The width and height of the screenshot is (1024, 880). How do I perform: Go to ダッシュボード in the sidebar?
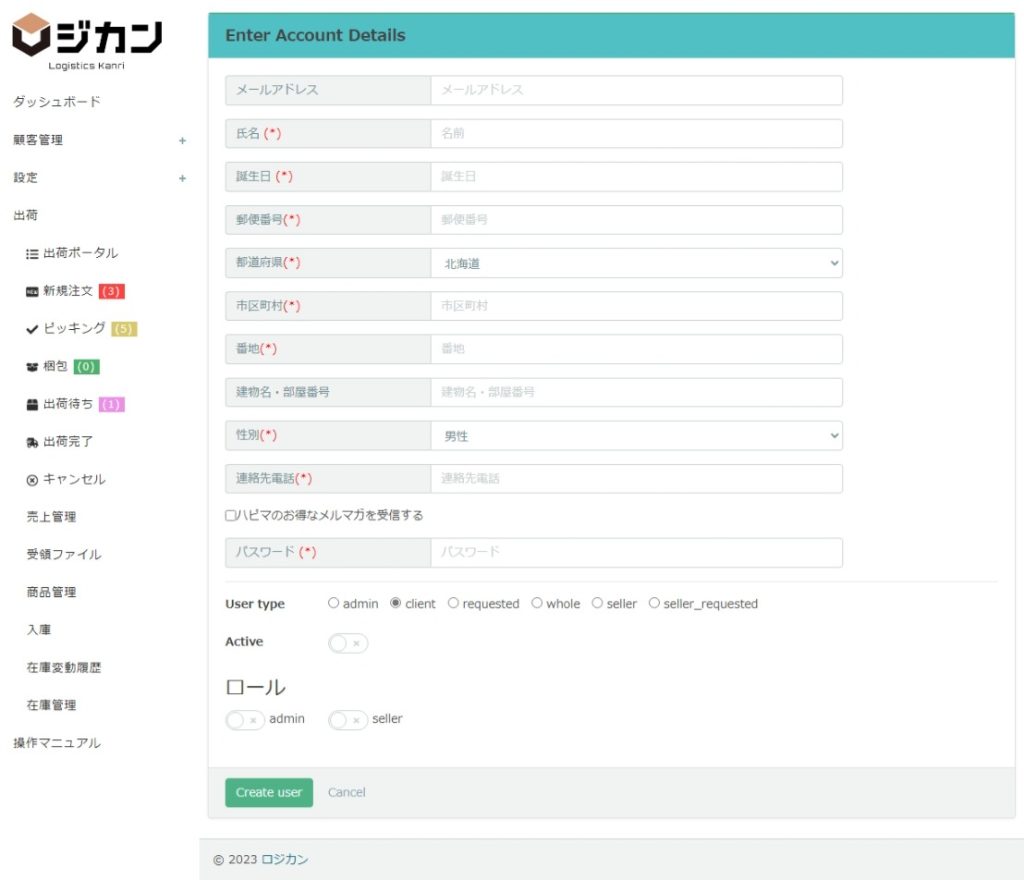pos(57,102)
